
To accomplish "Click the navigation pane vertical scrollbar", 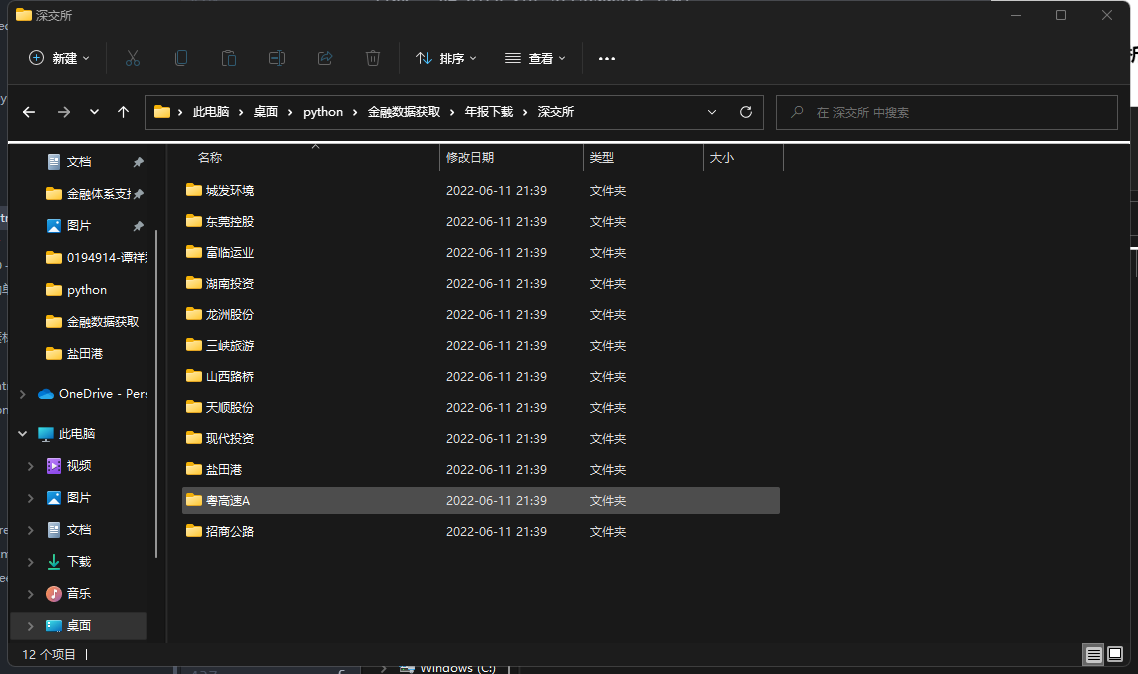I will (x=156, y=394).
